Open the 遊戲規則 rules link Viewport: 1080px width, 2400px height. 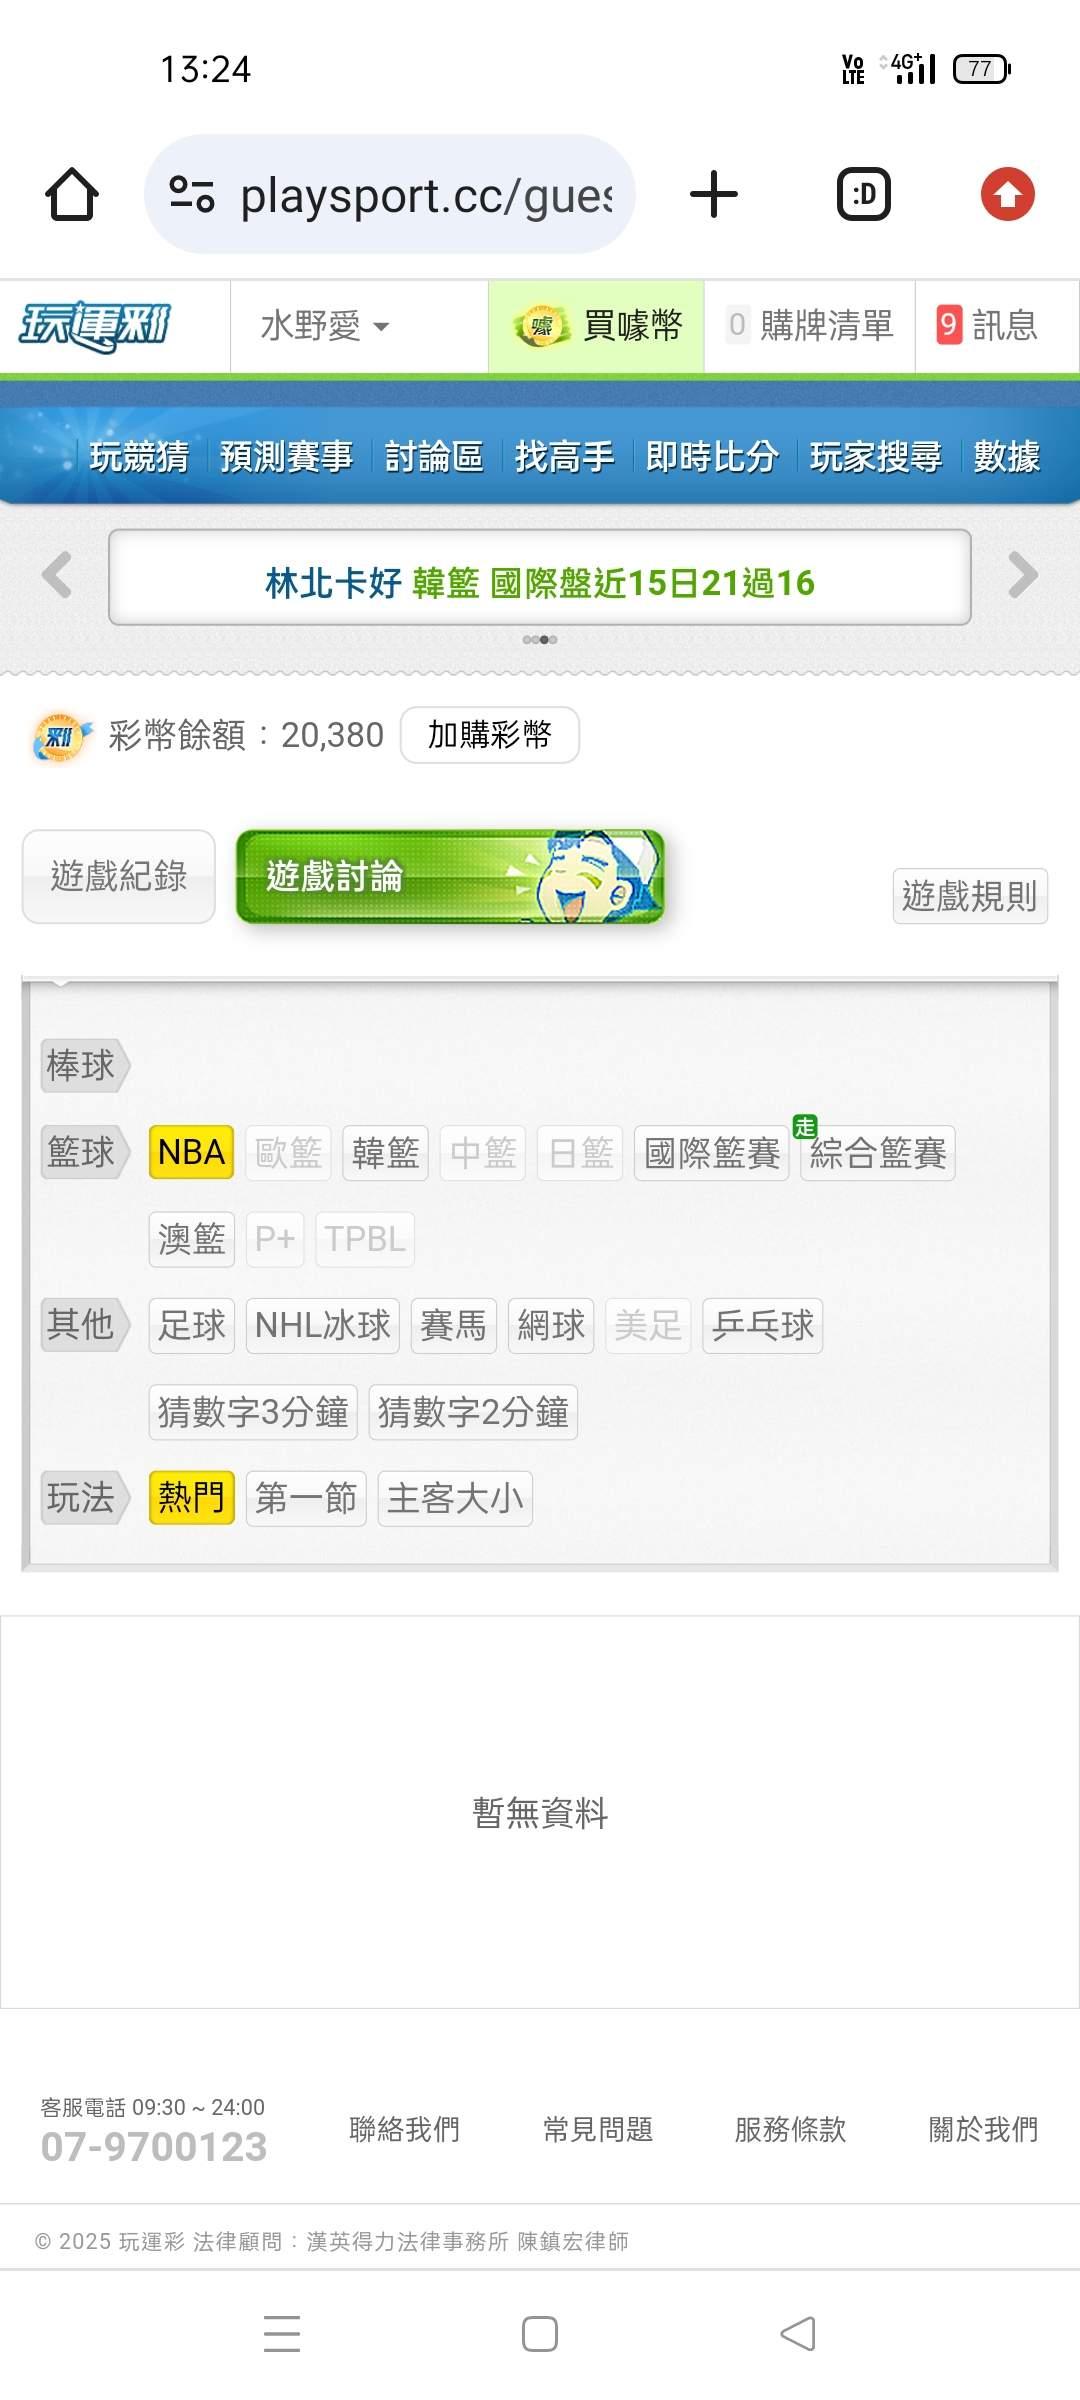click(970, 896)
